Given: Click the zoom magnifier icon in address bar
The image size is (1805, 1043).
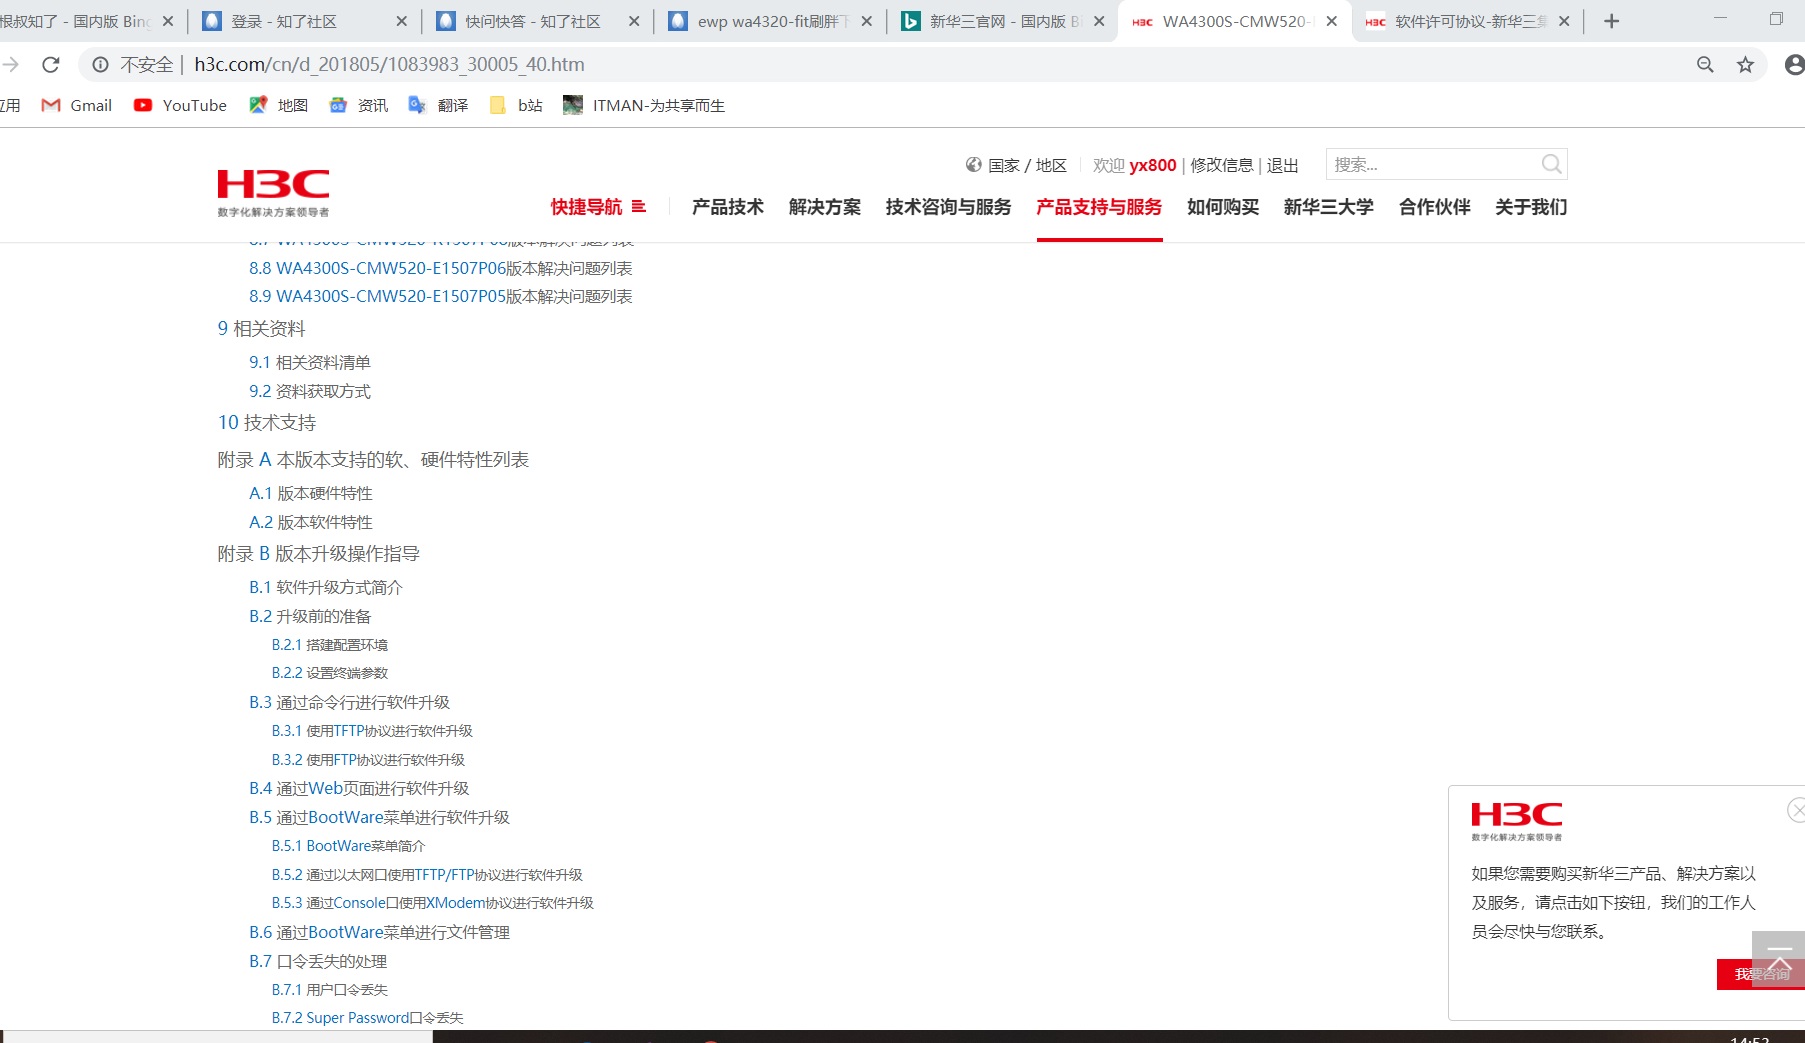Looking at the screenshot, I should (1705, 65).
